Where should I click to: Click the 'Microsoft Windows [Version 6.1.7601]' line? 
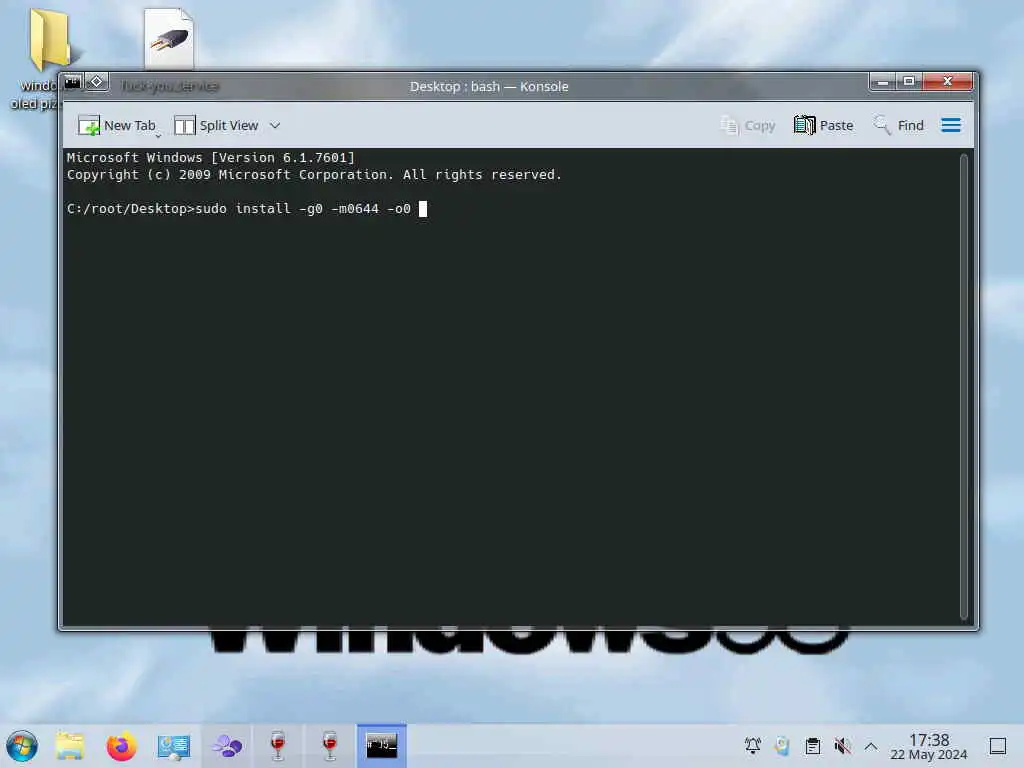pyautogui.click(x=210, y=157)
